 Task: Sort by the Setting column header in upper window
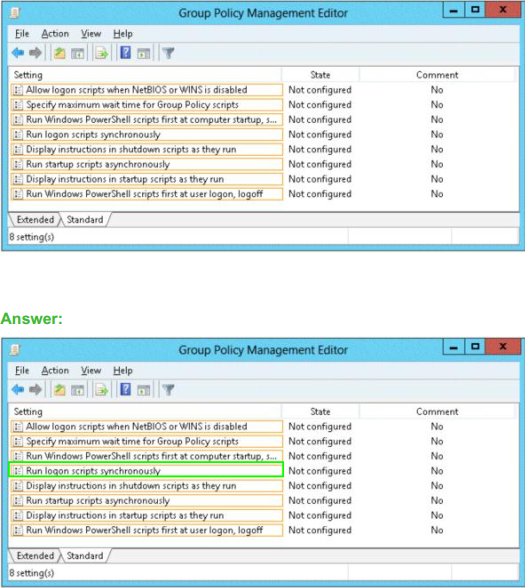(x=146, y=75)
